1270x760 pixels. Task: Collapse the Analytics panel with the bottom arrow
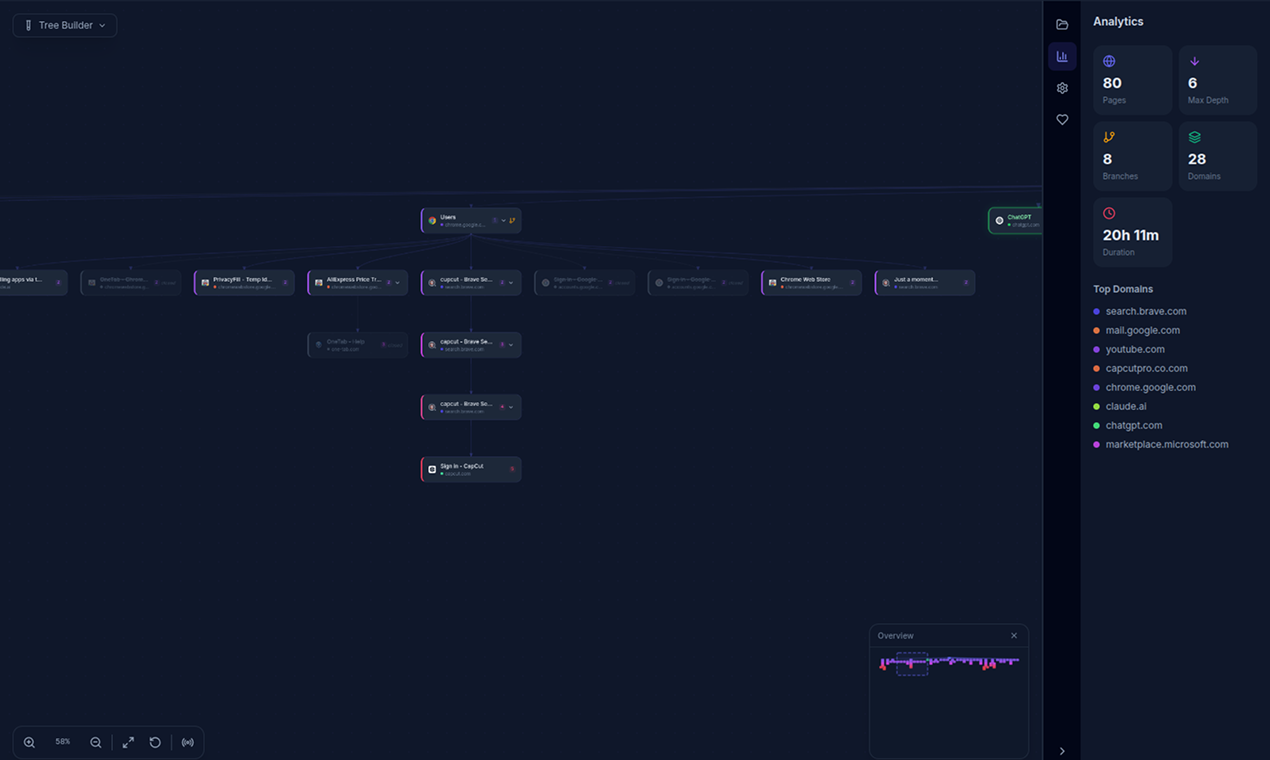point(1062,750)
